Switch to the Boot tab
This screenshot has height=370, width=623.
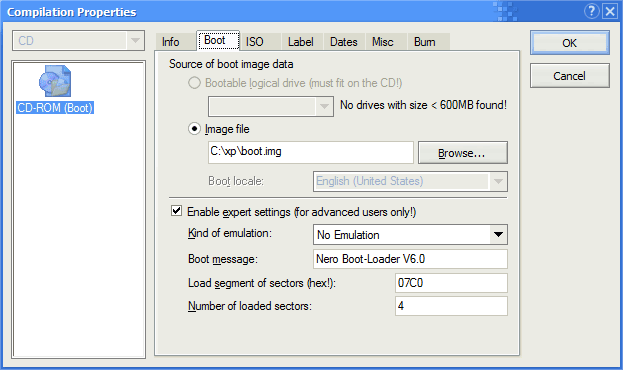pos(219,40)
